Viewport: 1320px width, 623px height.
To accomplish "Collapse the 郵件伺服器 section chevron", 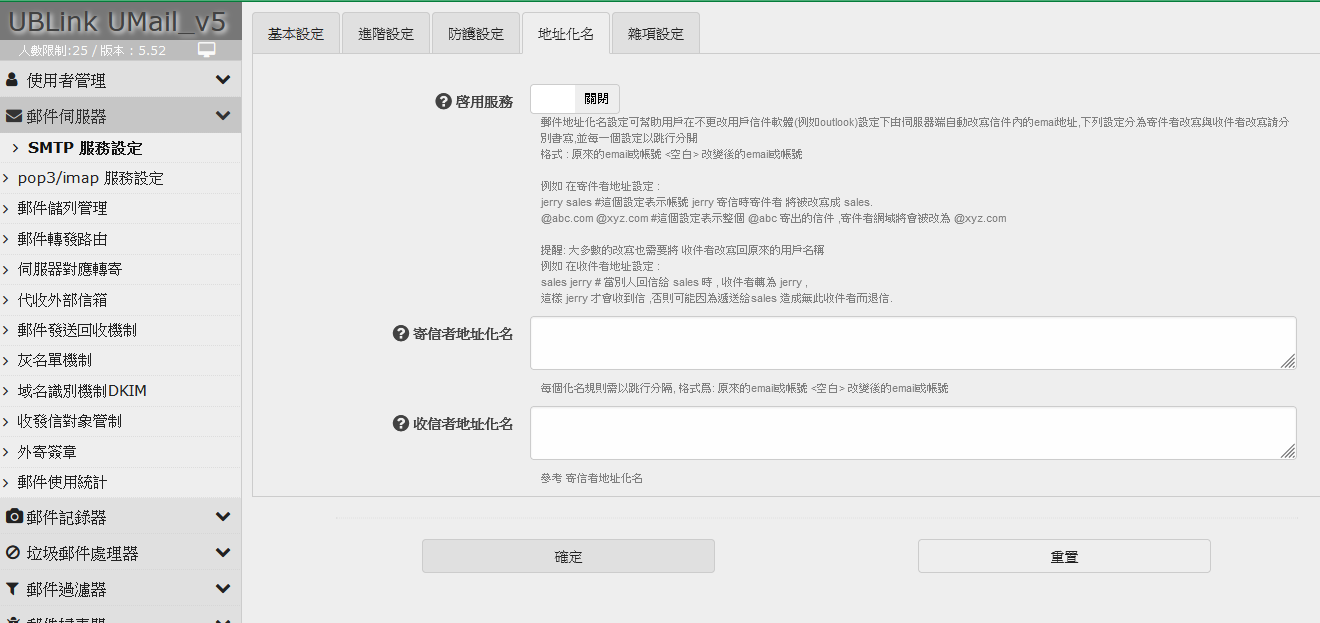I will coord(223,116).
